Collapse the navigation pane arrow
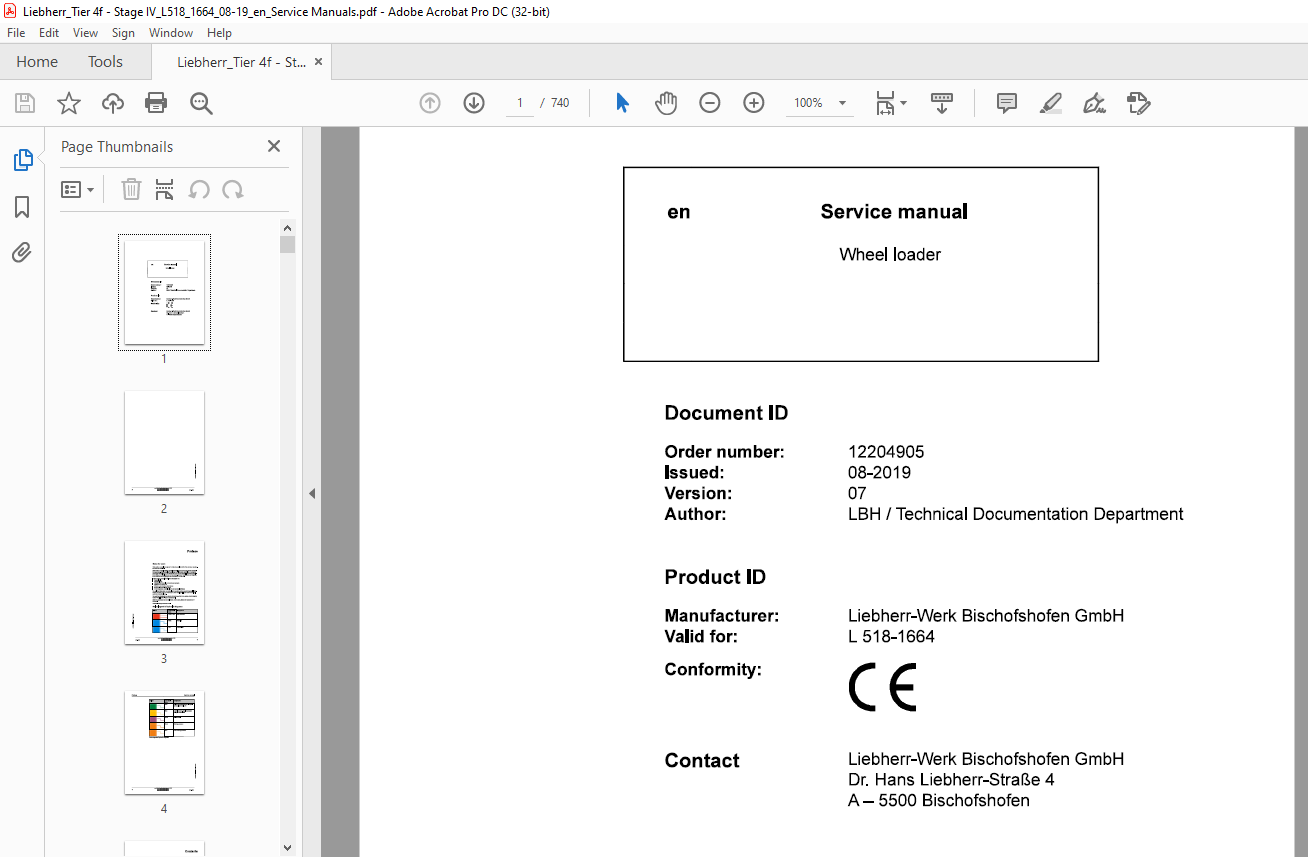Image resolution: width=1308 pixels, height=857 pixels. point(312,493)
